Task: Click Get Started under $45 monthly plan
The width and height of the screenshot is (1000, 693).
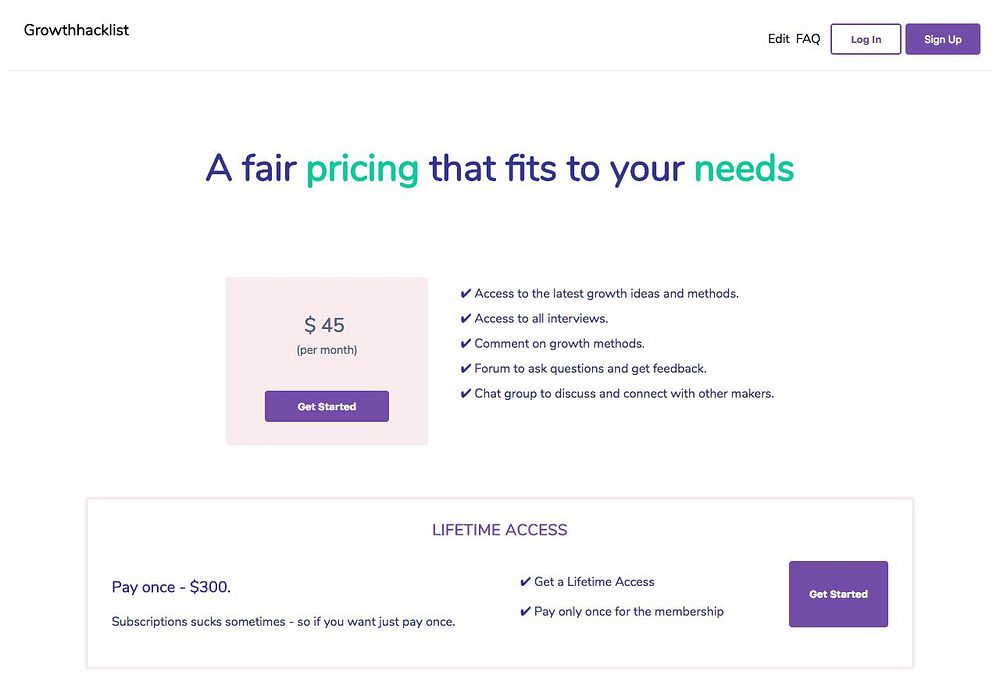Action: click(x=326, y=406)
